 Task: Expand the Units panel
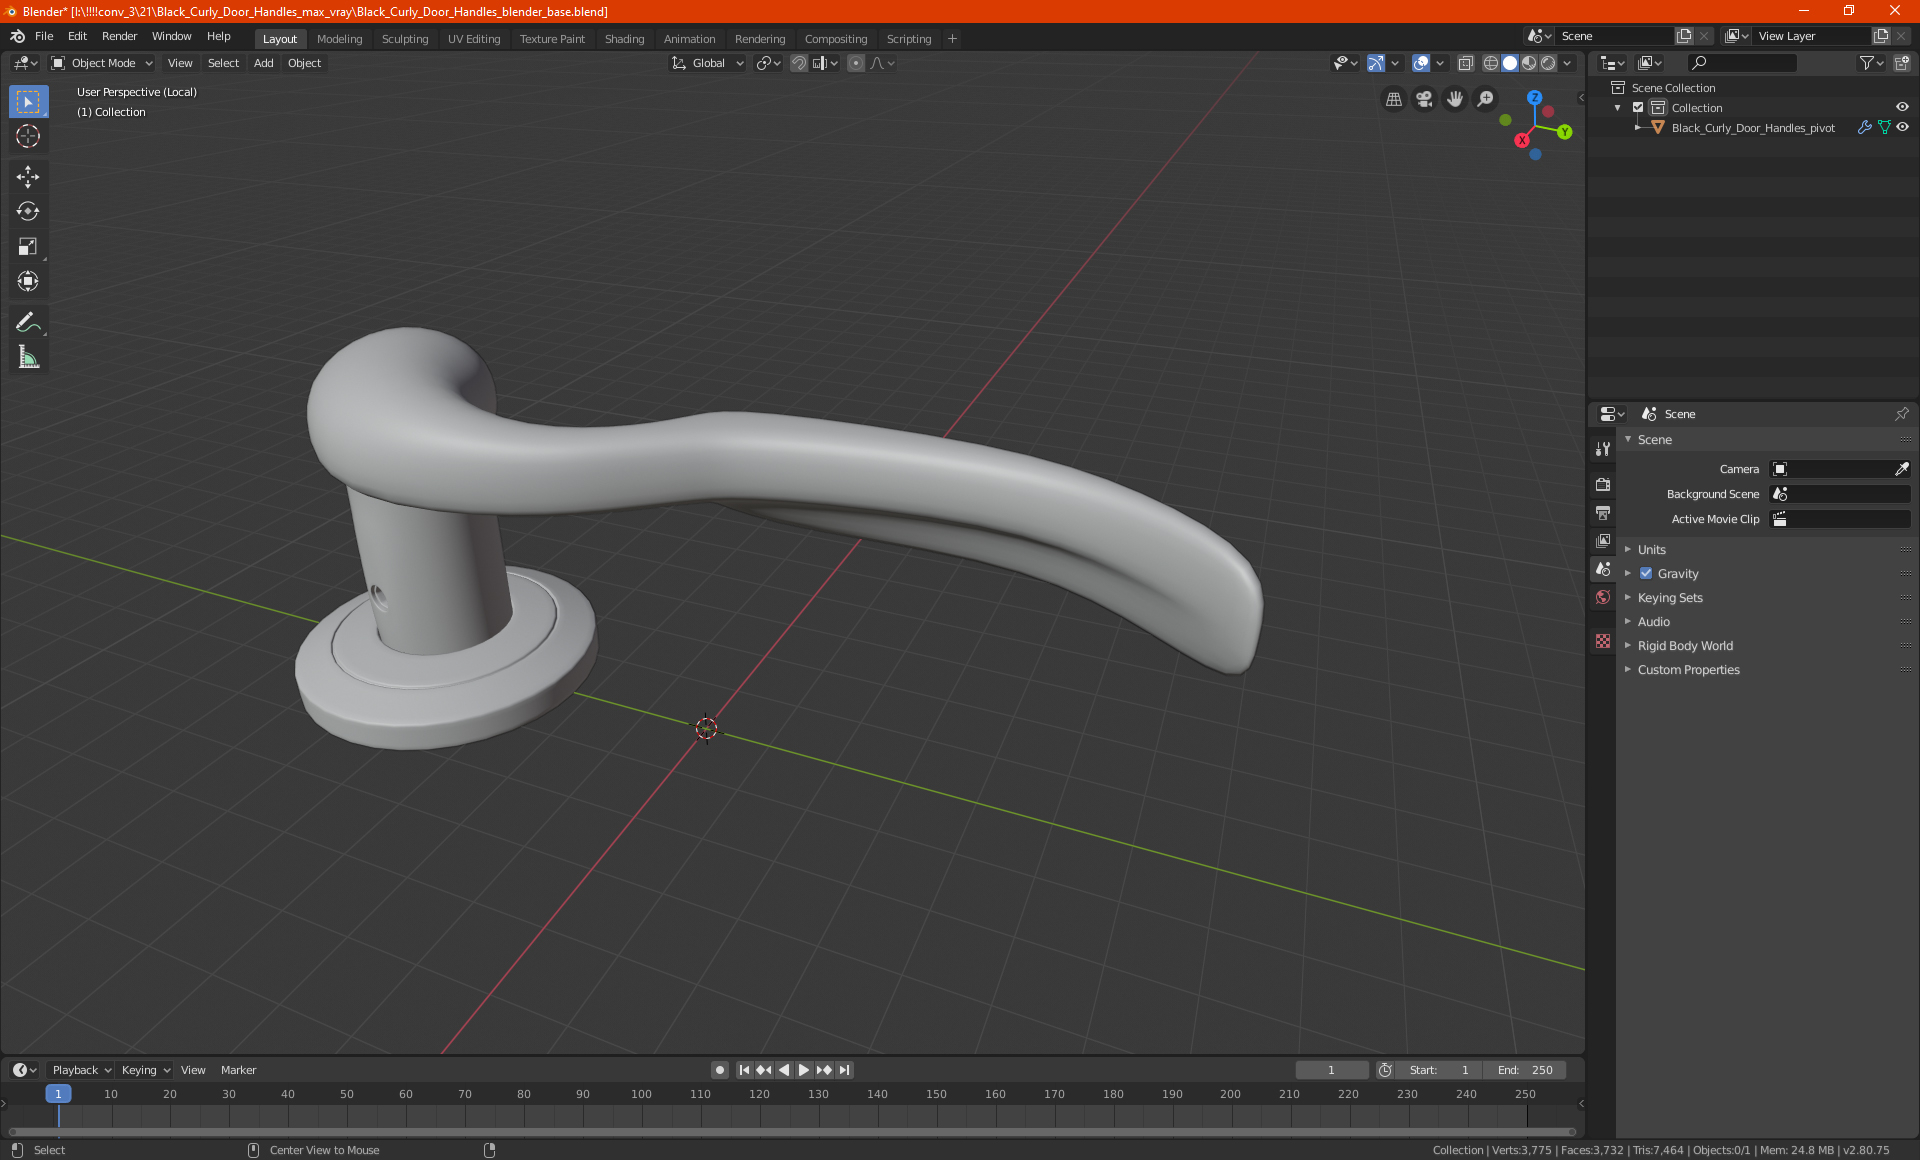coord(1651,550)
